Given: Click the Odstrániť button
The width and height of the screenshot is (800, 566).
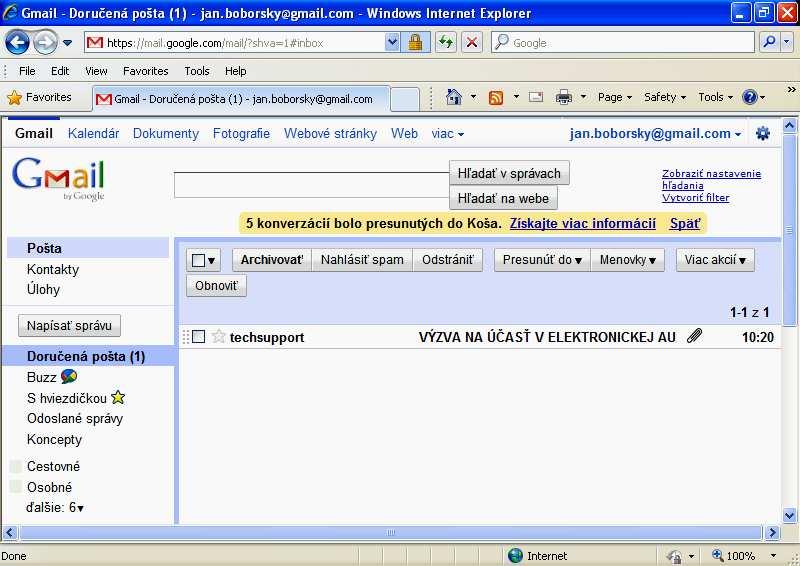Looking at the screenshot, I should pos(447,260).
